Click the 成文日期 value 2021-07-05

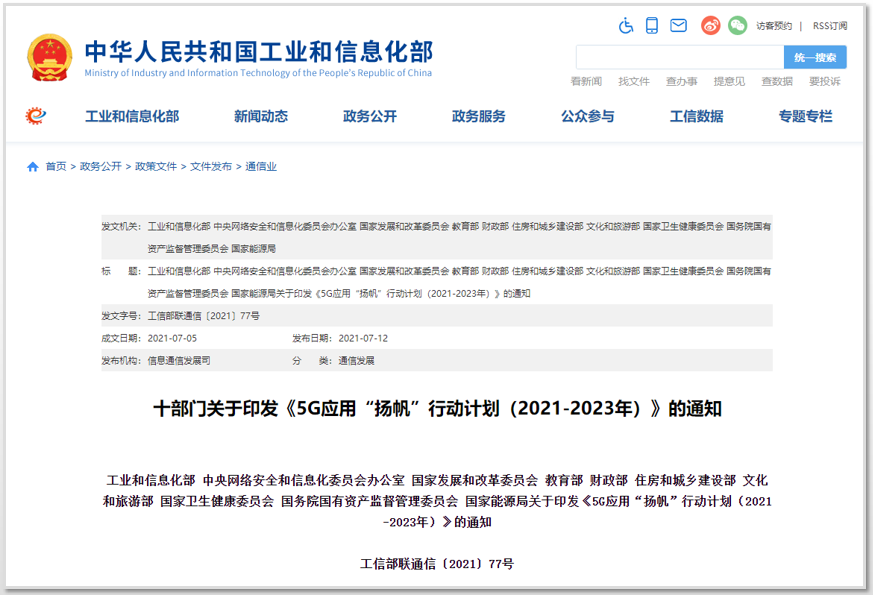tap(172, 338)
